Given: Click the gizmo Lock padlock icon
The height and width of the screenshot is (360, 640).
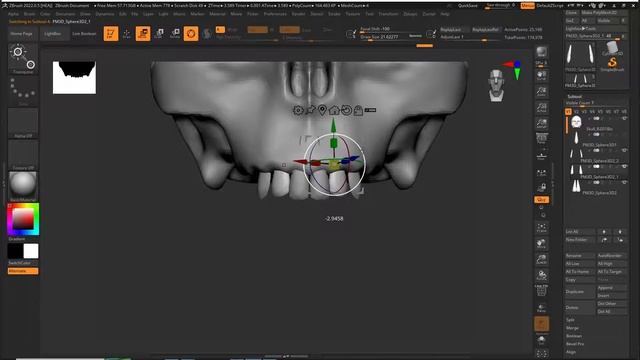Looking at the screenshot, I should [x=358, y=110].
